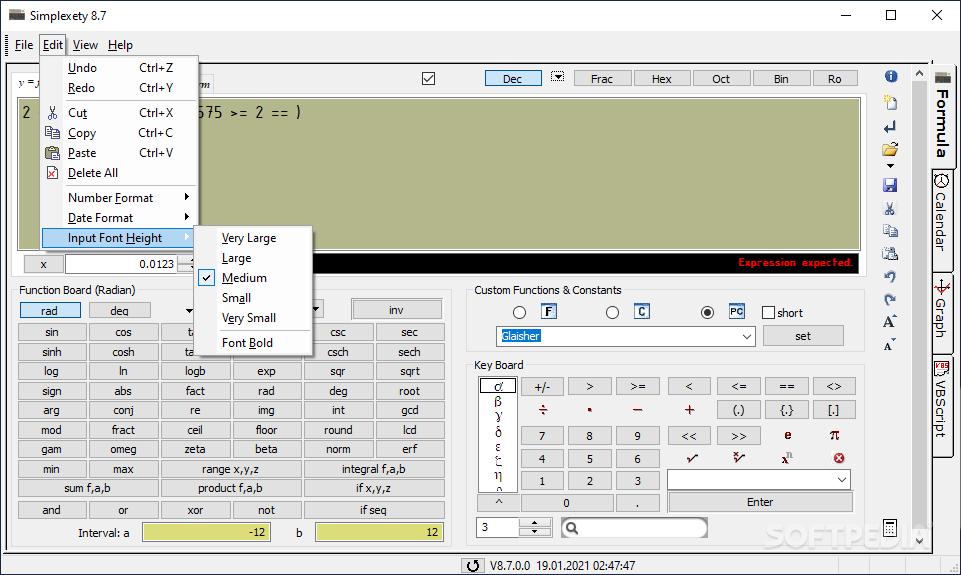Viewport: 961px width, 575px height.
Task: Convert display to Hex
Action: pyautogui.click(x=662, y=78)
